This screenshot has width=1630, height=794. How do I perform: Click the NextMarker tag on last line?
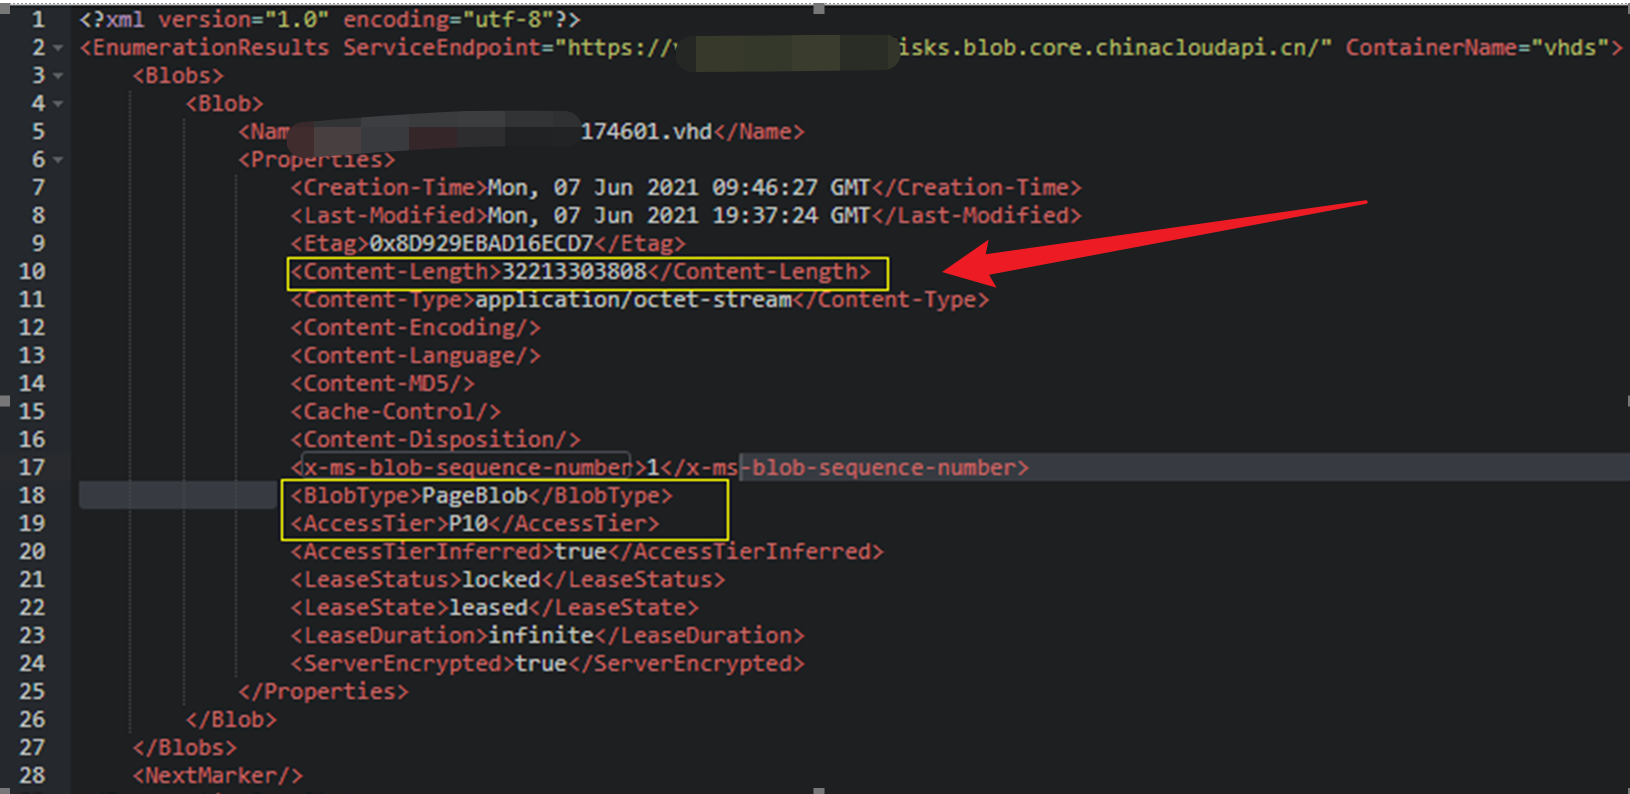tap(217, 776)
